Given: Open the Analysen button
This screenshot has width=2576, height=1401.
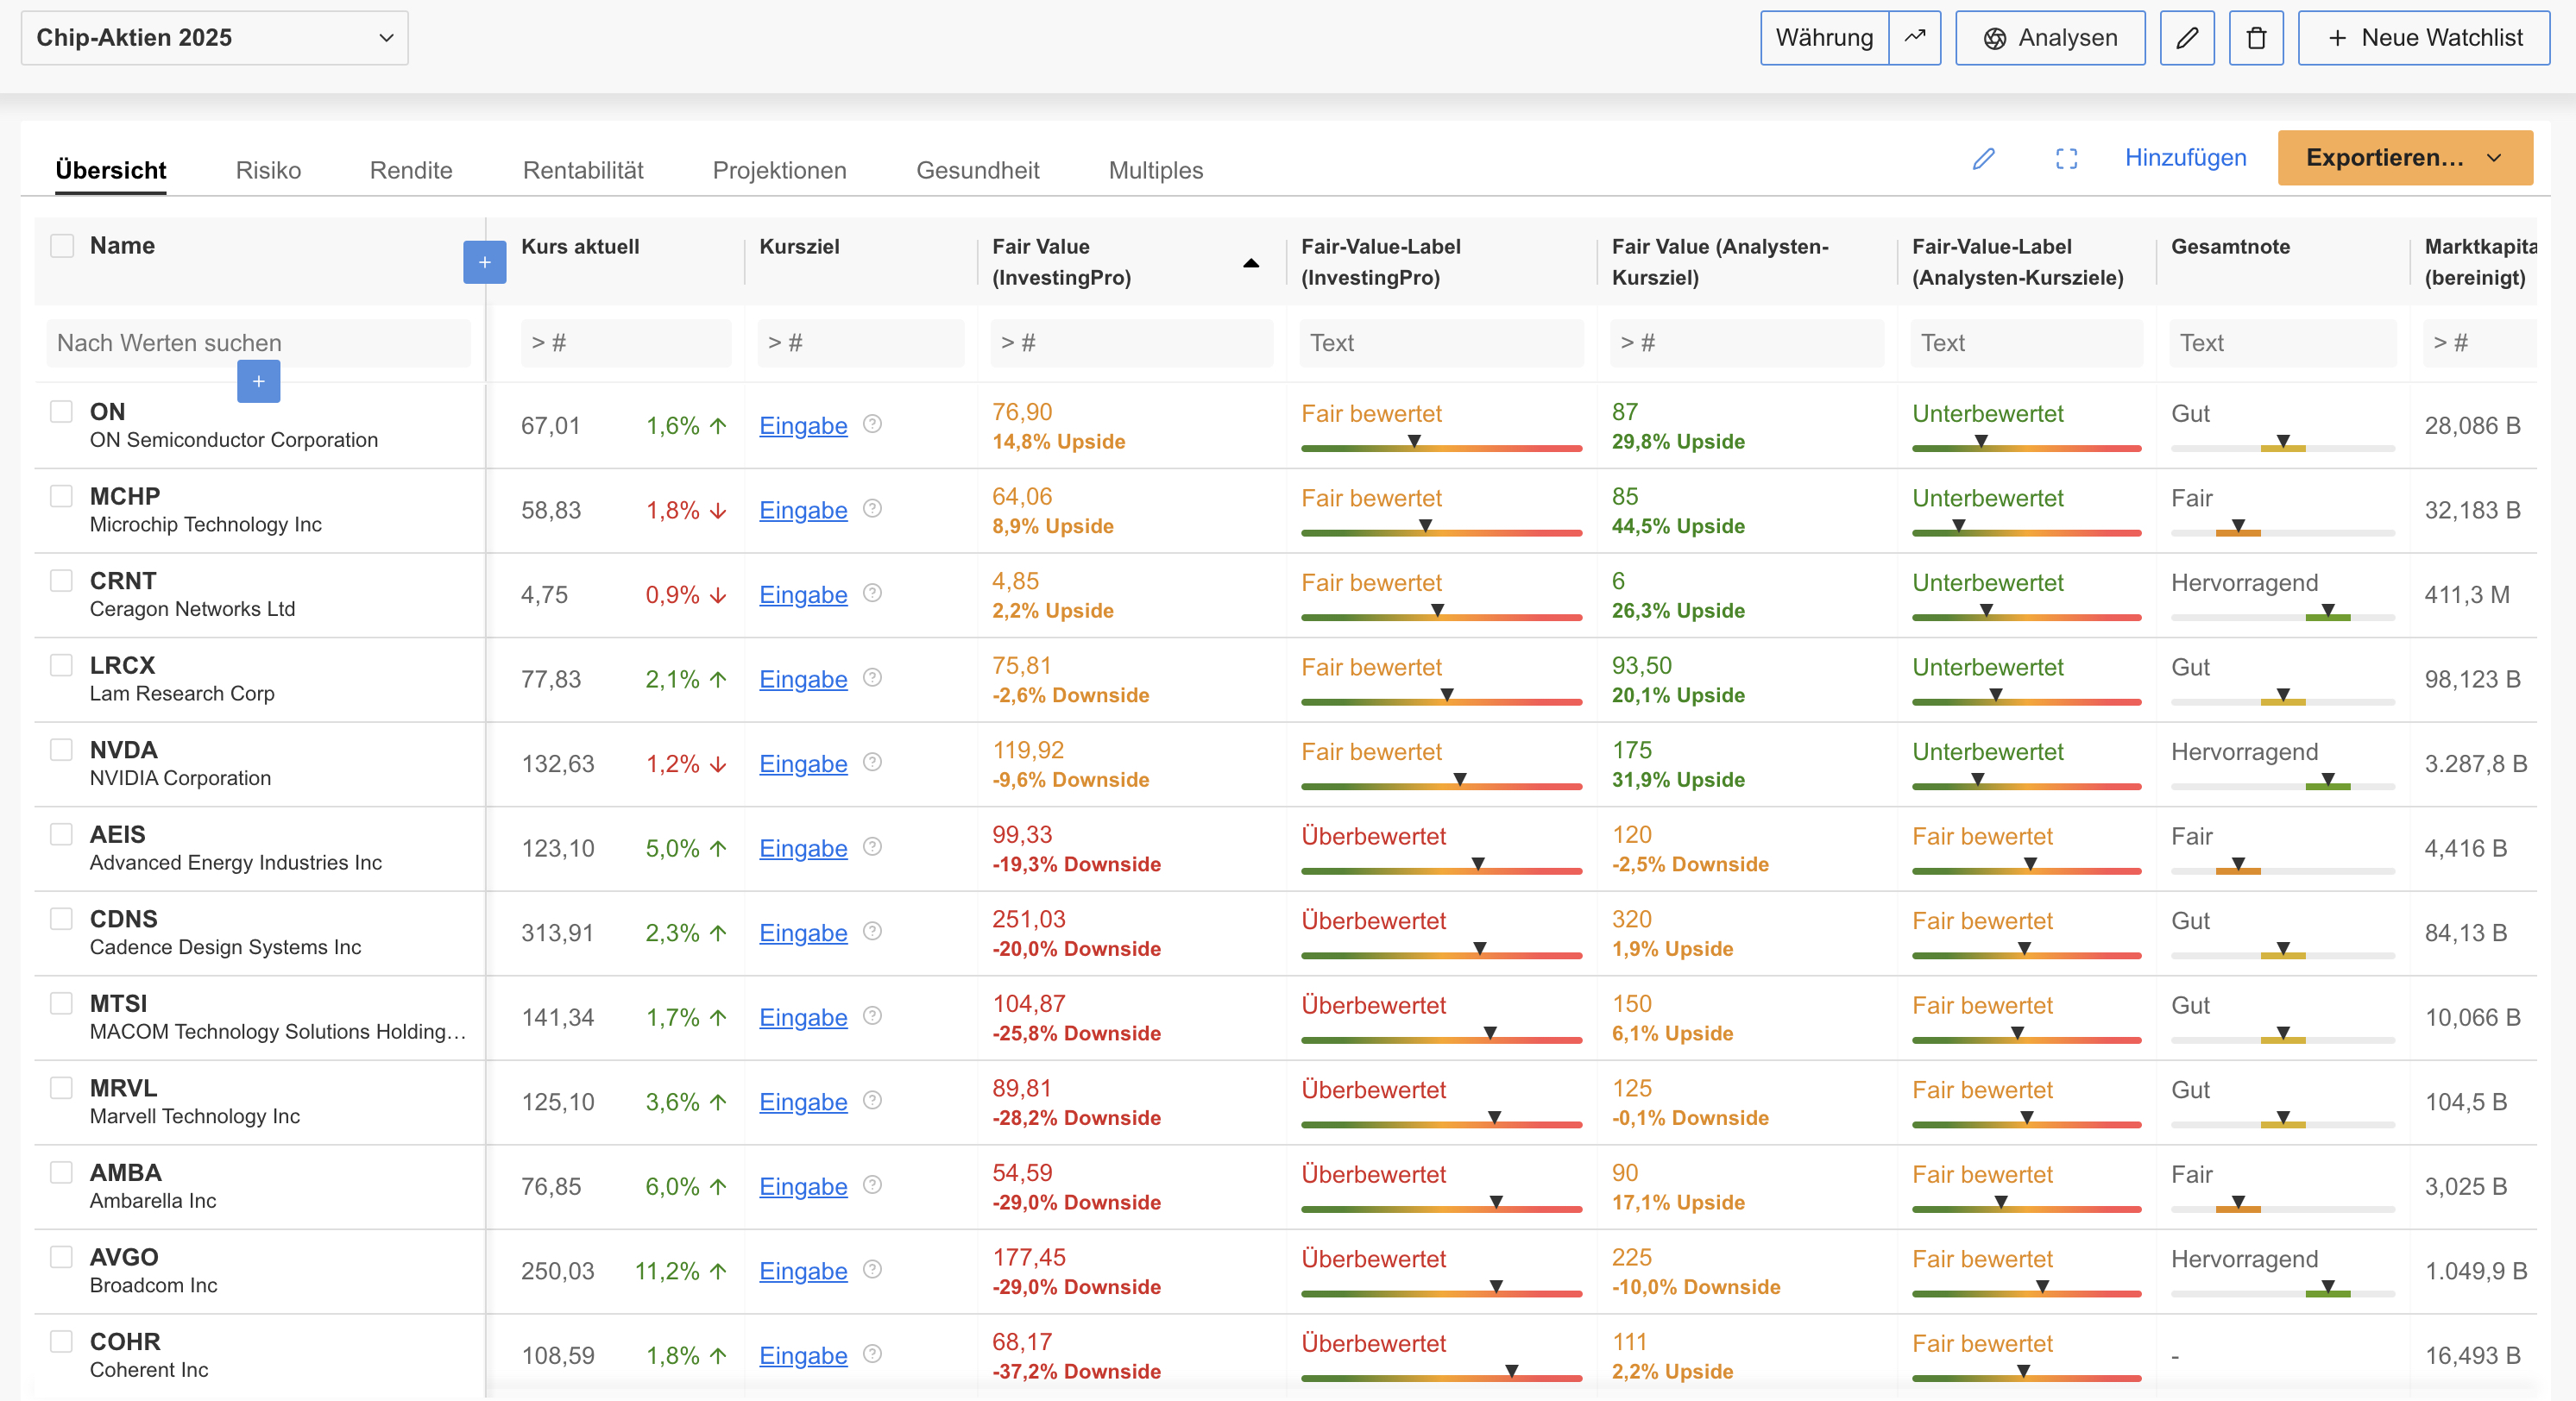Looking at the screenshot, I should [x=2050, y=38].
